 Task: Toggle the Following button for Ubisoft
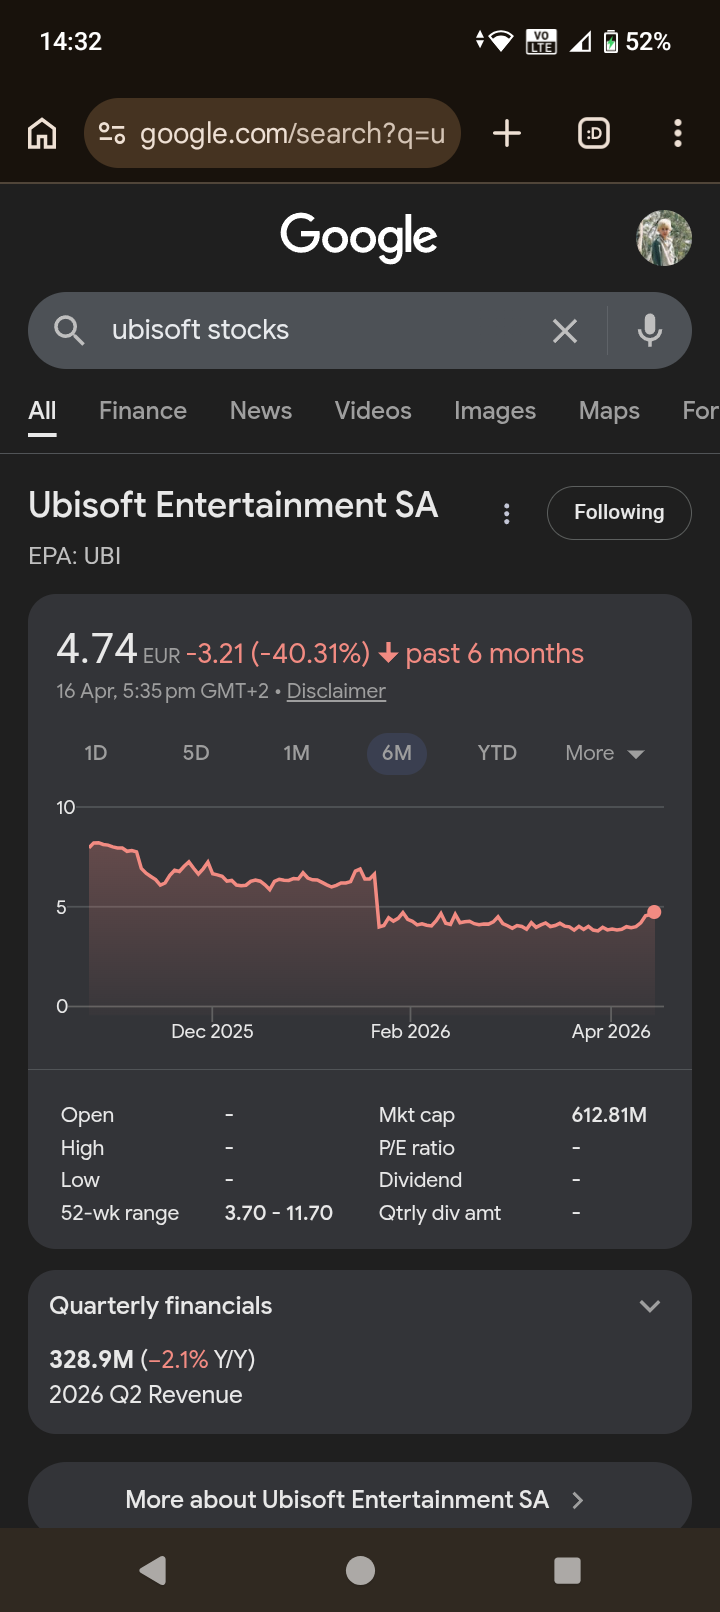pos(619,513)
